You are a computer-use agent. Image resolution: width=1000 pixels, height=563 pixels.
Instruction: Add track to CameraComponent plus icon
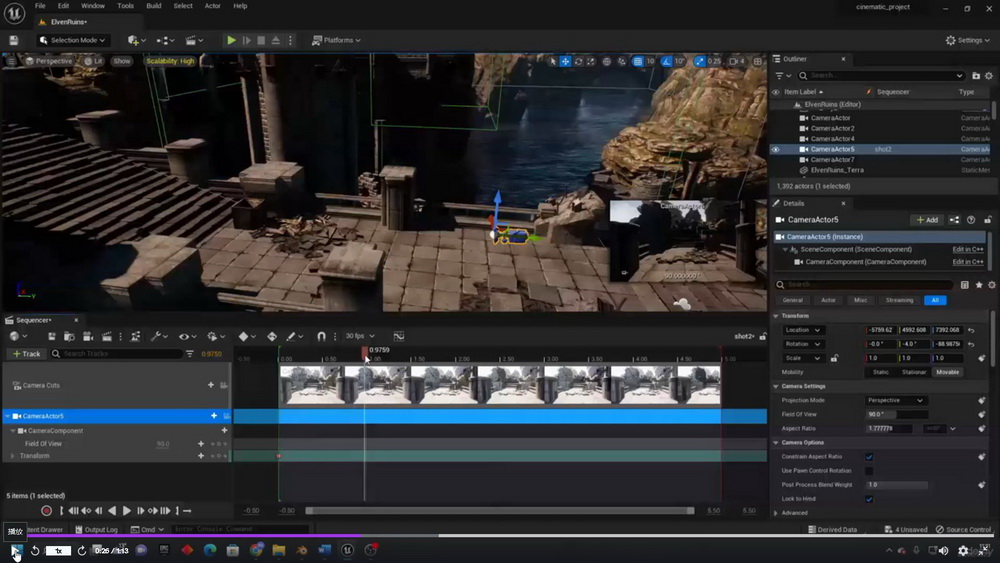[x=224, y=430]
